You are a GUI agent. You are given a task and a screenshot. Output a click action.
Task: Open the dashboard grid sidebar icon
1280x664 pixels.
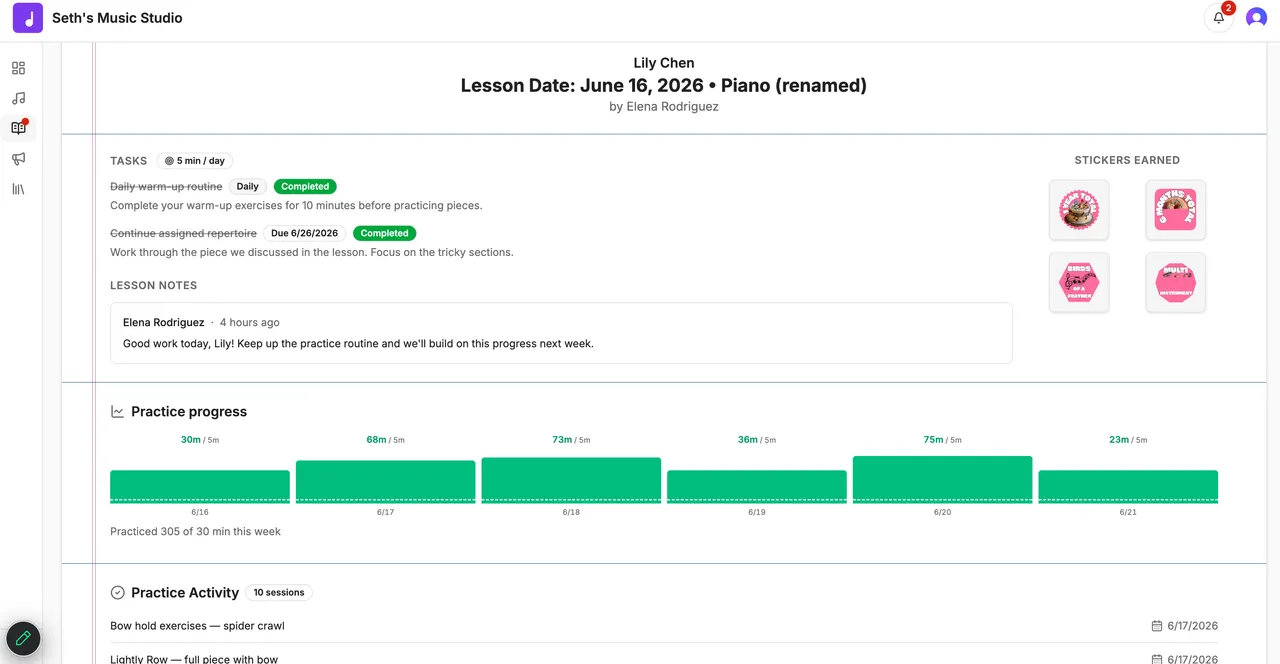(18, 68)
